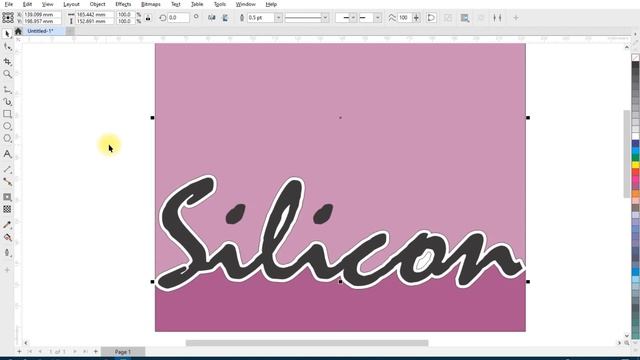640x360 pixels.
Task: Click the new document tab button
Action: pyautogui.click(x=70, y=31)
